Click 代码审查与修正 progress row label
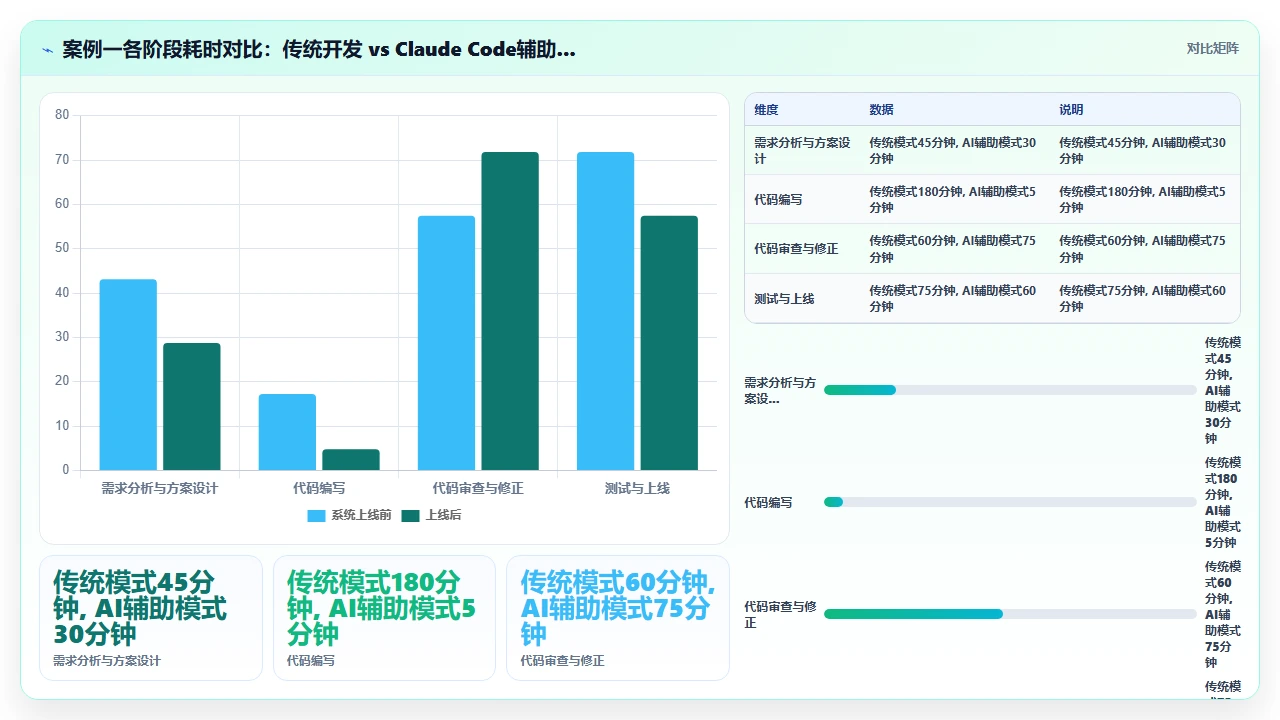Screen dimensions: 1280x720 click(780, 615)
